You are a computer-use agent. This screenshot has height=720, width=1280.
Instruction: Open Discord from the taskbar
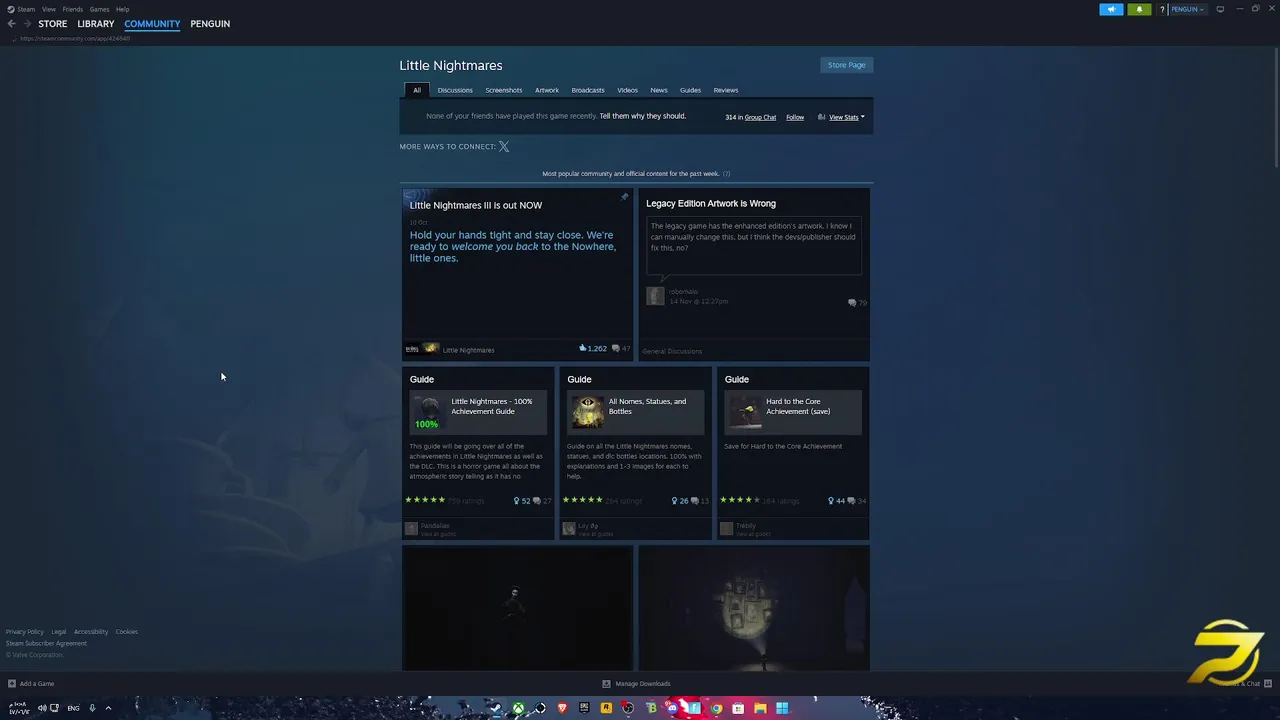pyautogui.click(x=672, y=708)
